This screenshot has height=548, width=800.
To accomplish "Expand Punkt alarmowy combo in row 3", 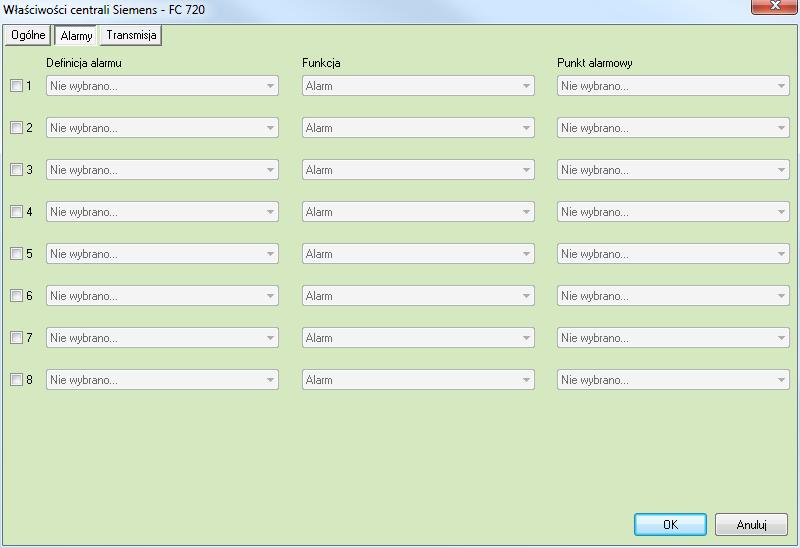I will (x=673, y=169).
